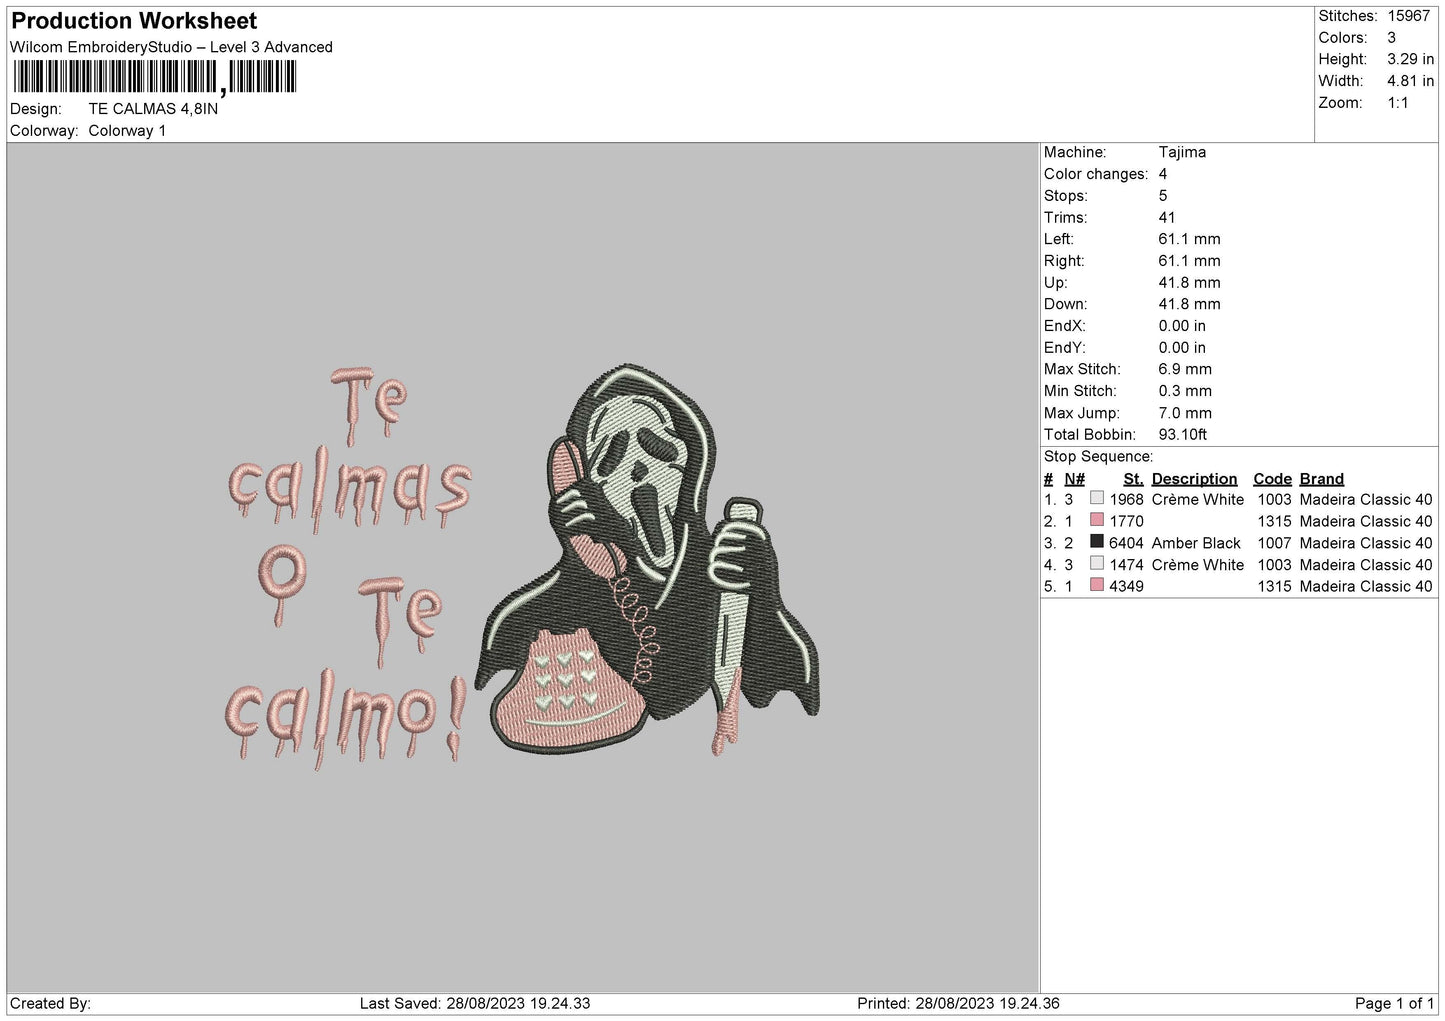Click the Max Jump value '7.0 mm'
The width and height of the screenshot is (1445, 1021).
coord(1185,413)
